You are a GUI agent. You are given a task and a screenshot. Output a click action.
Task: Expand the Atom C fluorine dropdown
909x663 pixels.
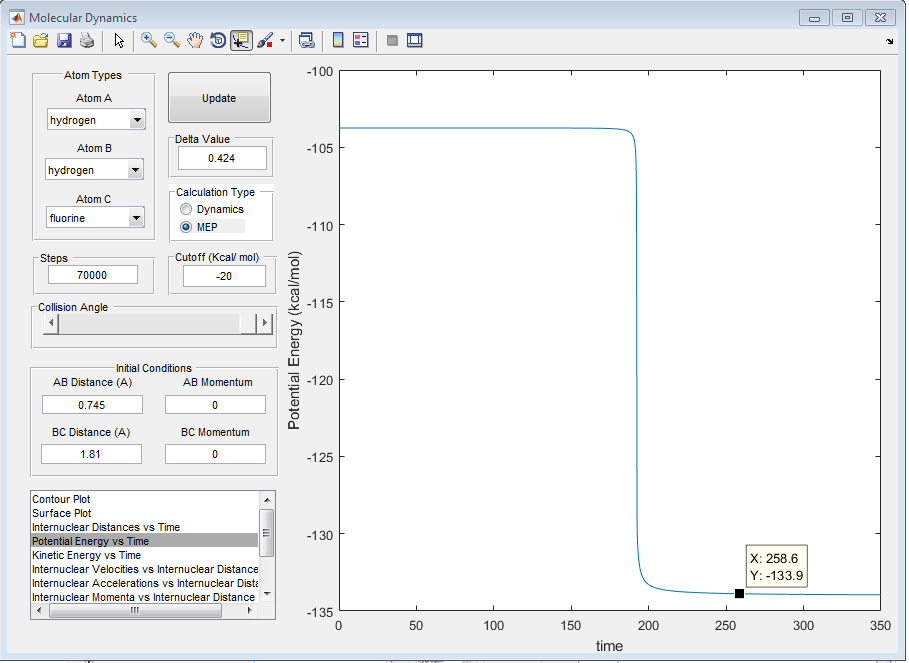pos(137,218)
